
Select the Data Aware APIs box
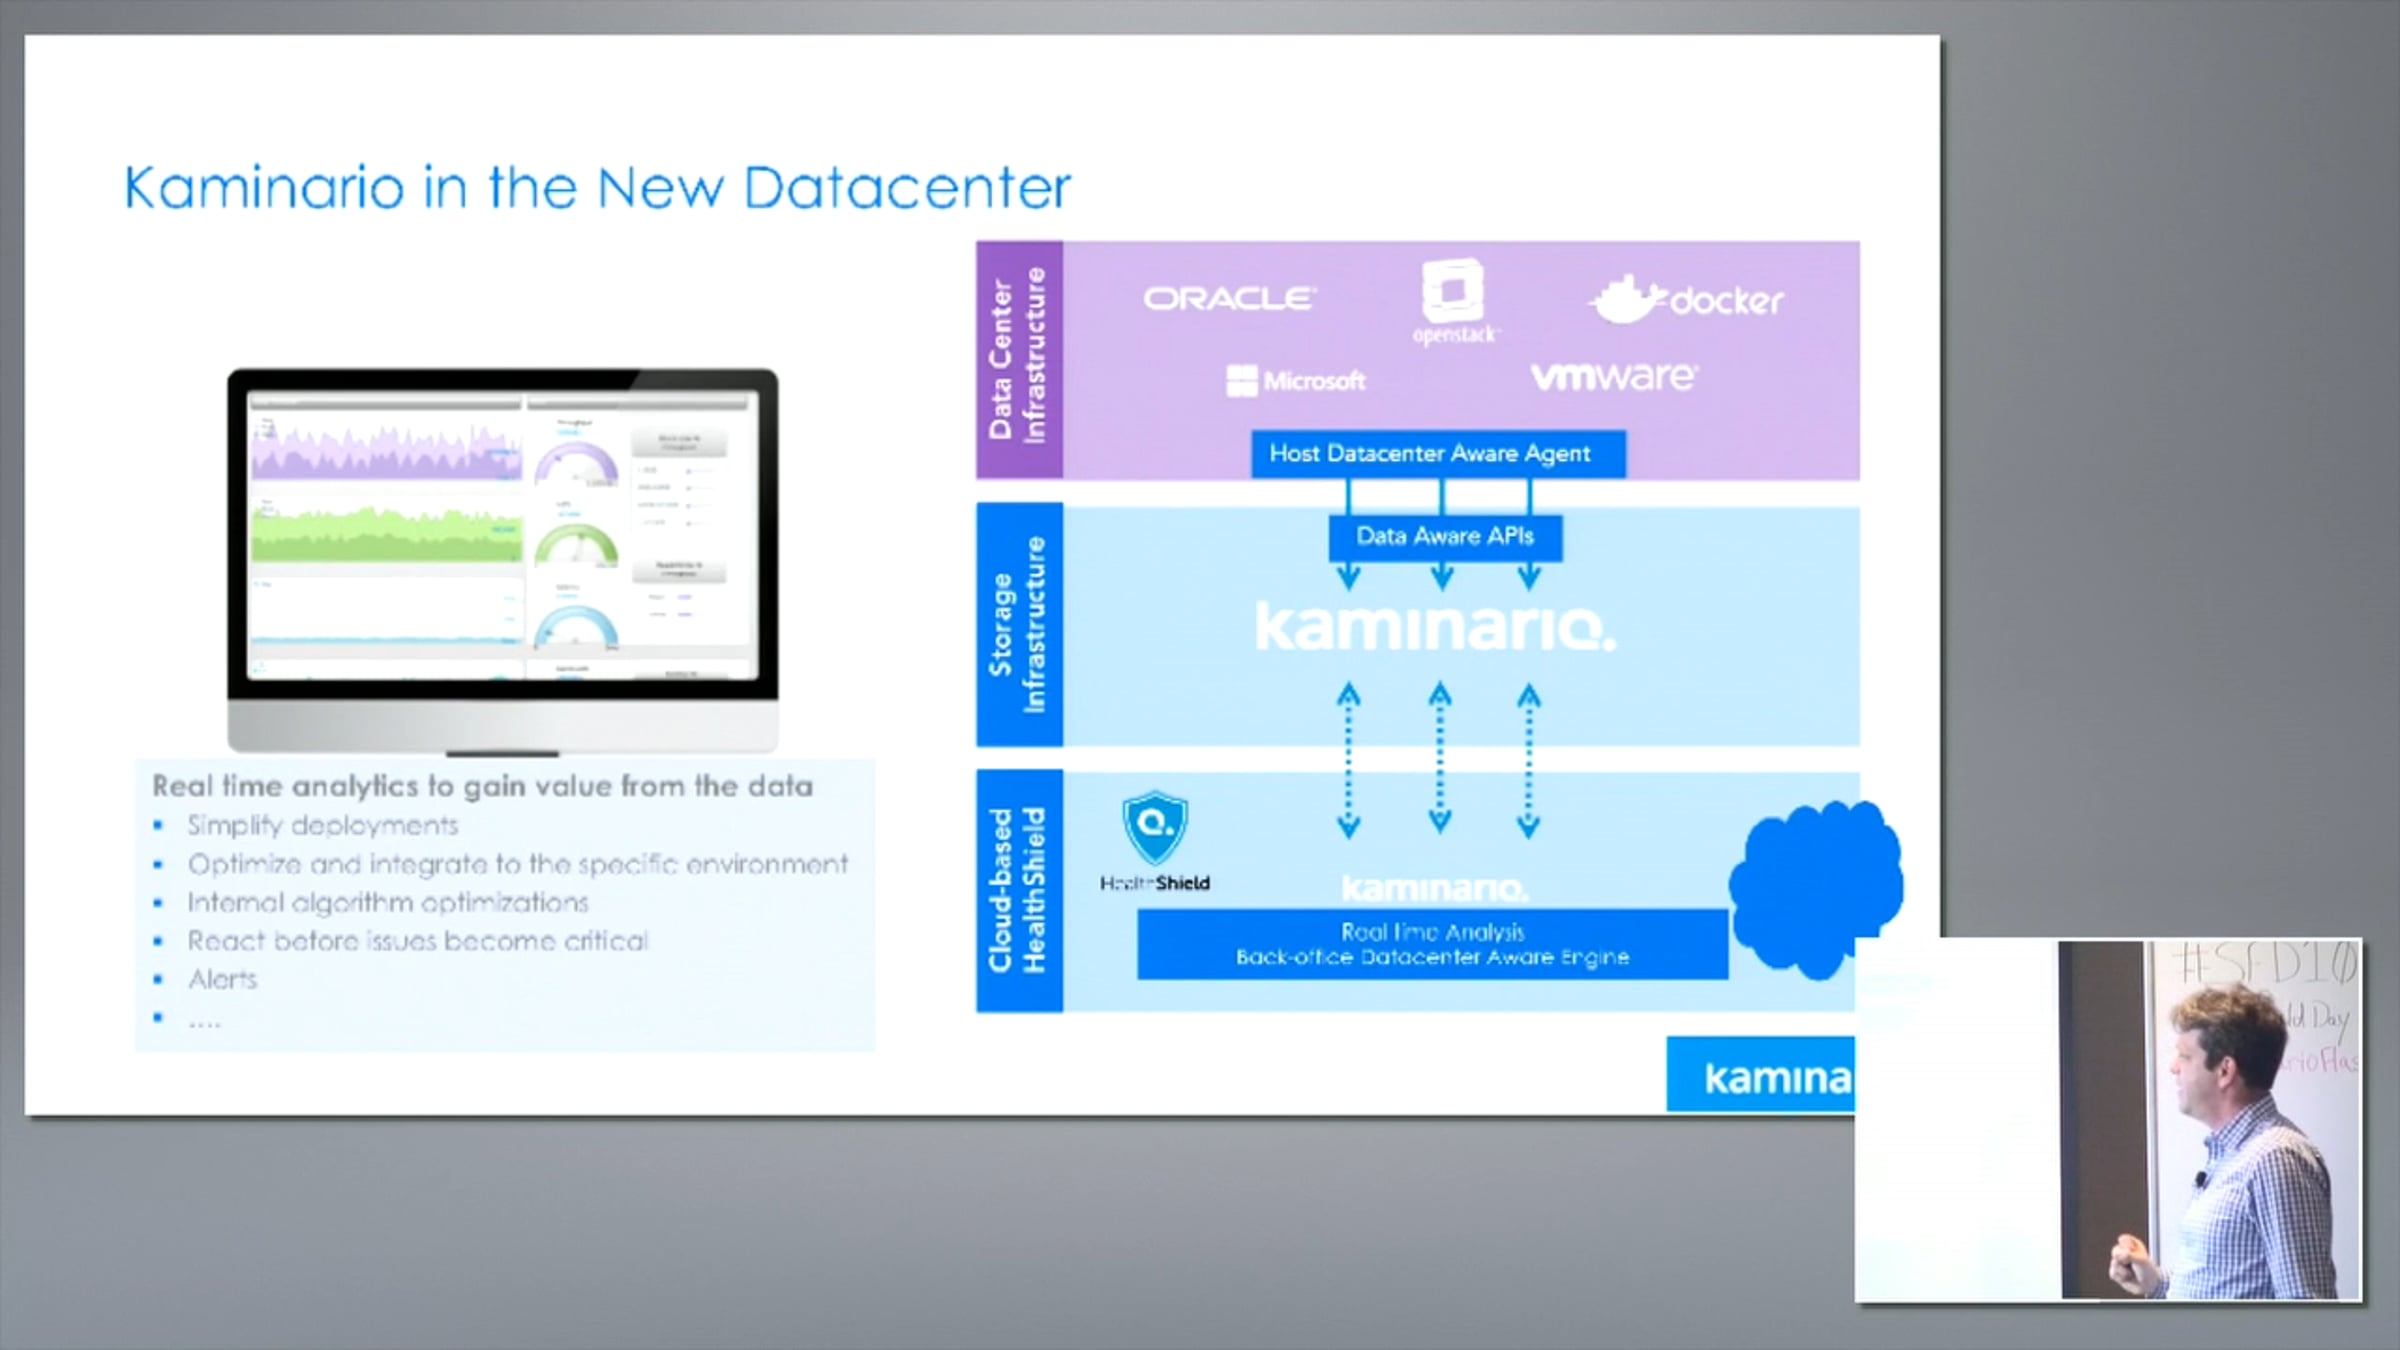(x=1445, y=537)
